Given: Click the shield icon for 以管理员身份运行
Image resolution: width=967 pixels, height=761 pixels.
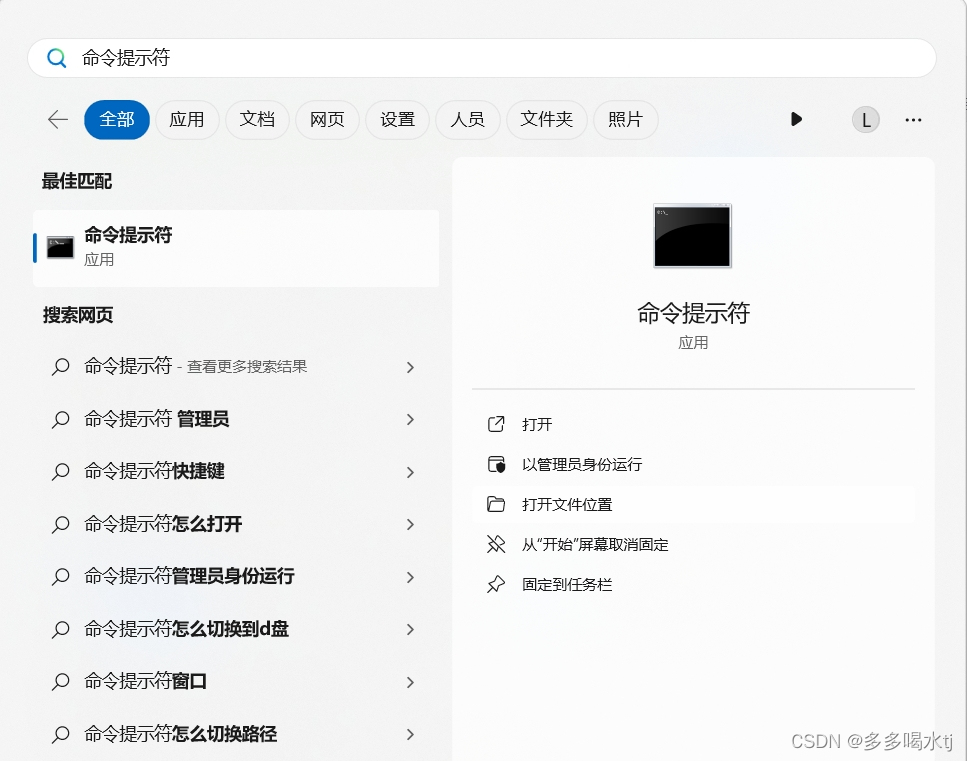Looking at the screenshot, I should [x=496, y=464].
